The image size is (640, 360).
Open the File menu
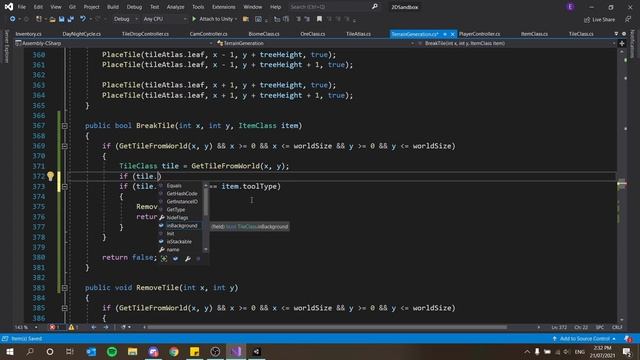click(x=22, y=7)
